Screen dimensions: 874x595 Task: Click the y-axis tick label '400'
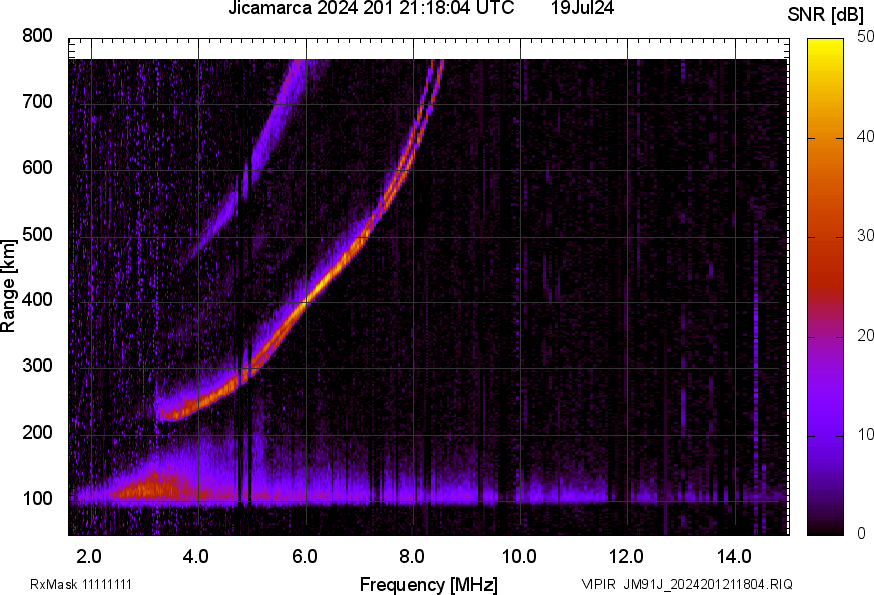tap(37, 299)
